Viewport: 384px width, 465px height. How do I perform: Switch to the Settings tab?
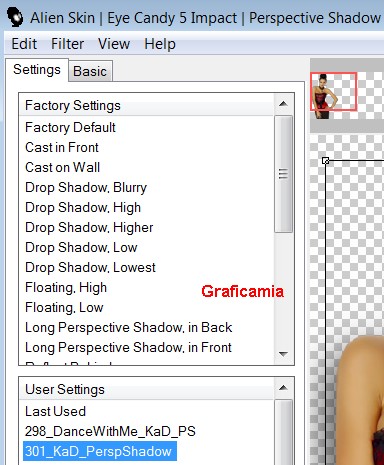tap(37, 70)
